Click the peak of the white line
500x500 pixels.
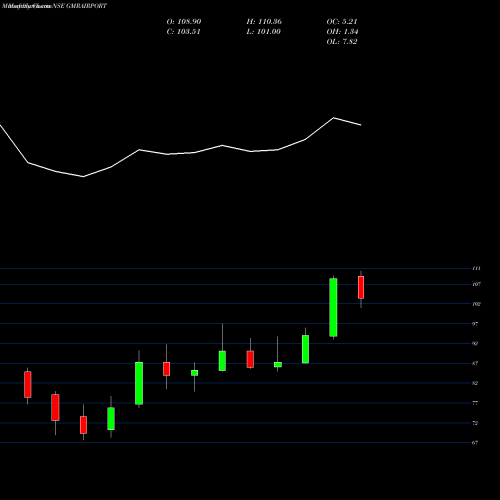(334, 118)
